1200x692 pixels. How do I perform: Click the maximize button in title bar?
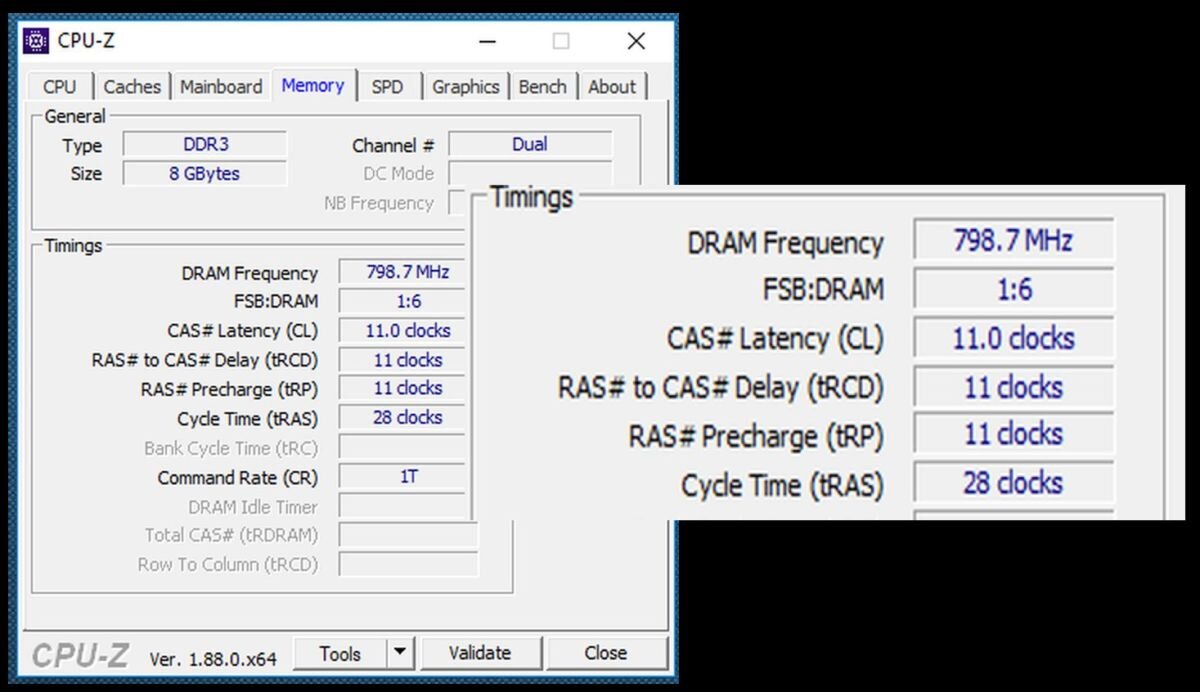point(561,41)
